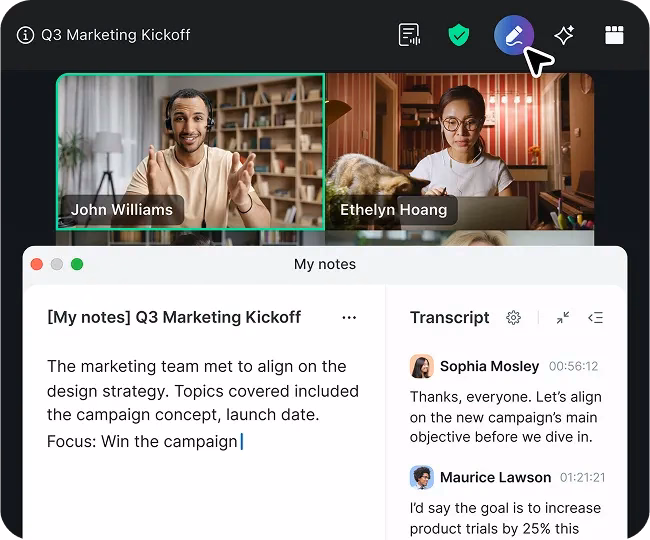Select Ethelyn Hoang's video tile
The image size is (650, 540).
[460, 150]
